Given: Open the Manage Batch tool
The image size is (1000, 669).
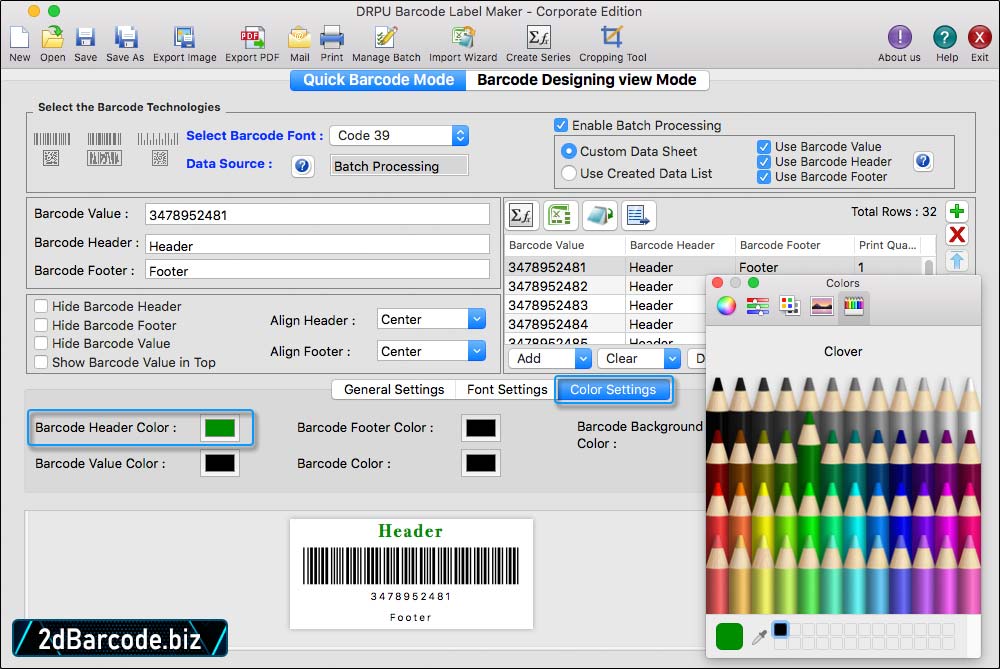Looking at the screenshot, I should (386, 43).
